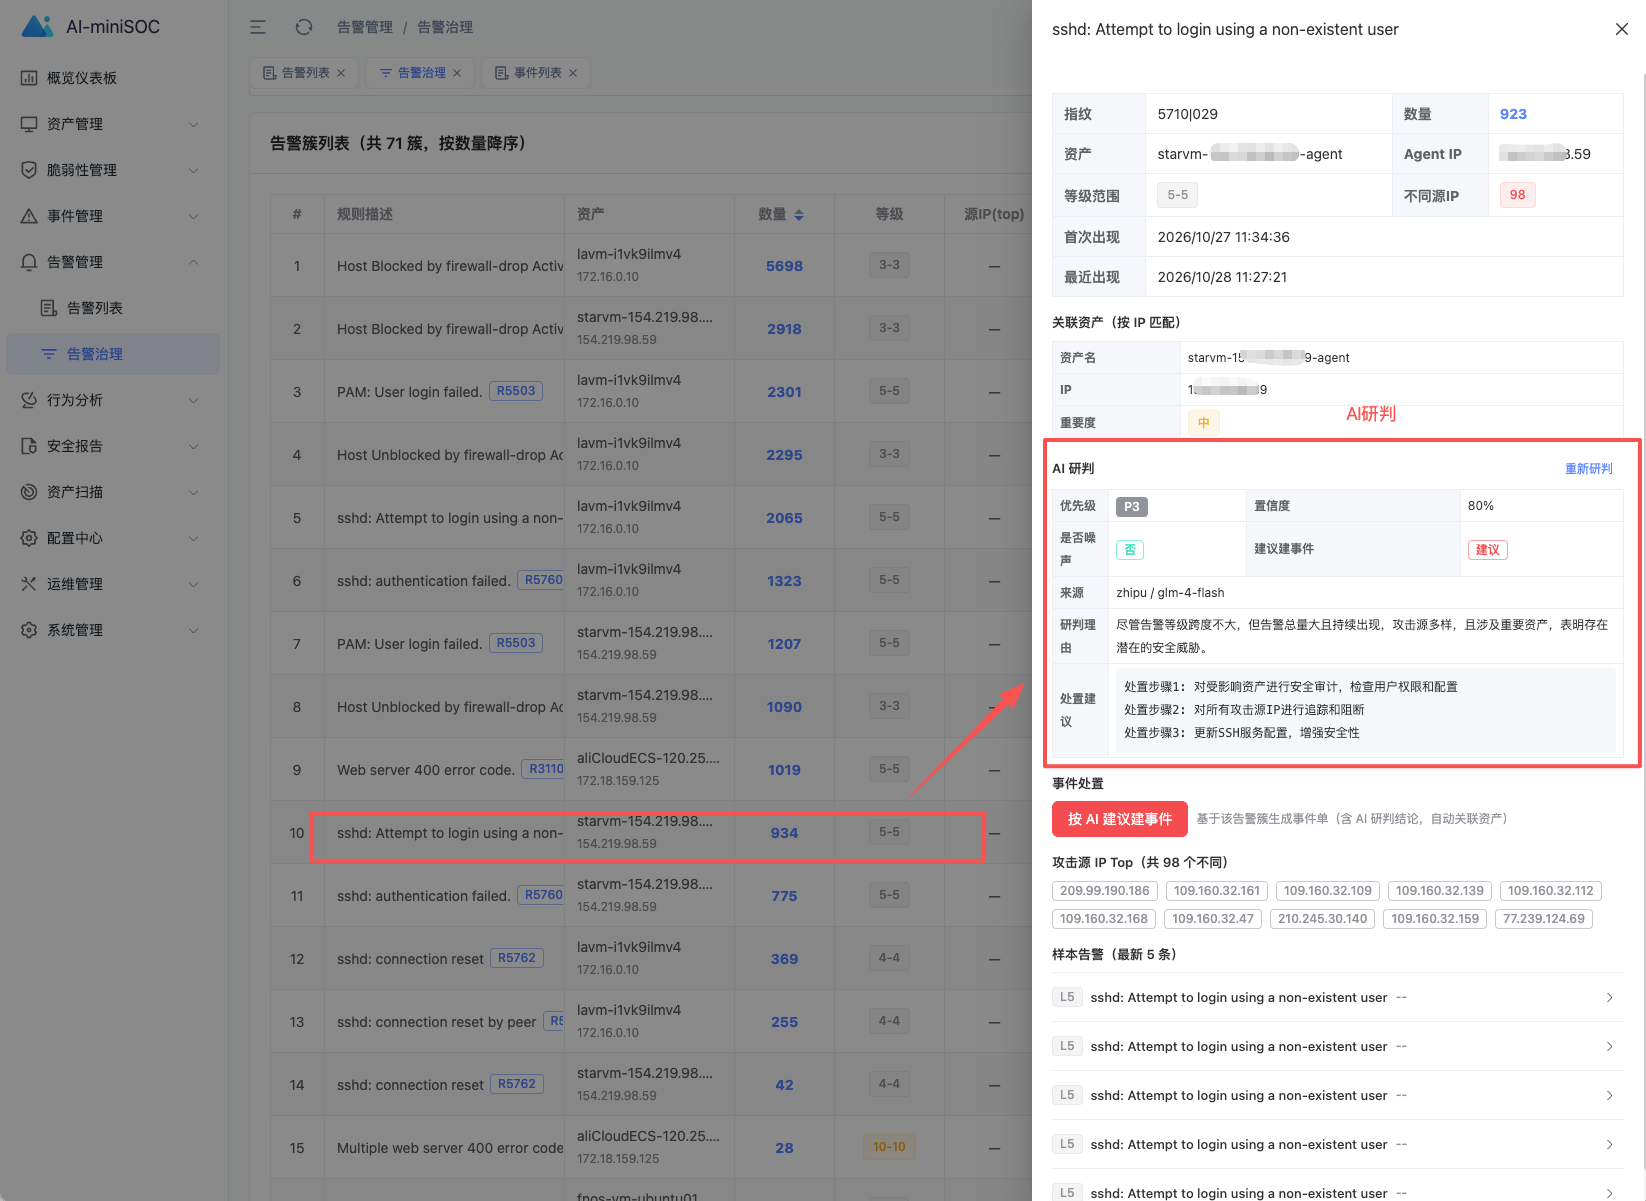Image resolution: width=1646 pixels, height=1201 pixels.
Task: Click the 系统管理 settings icon
Action: coord(29,630)
